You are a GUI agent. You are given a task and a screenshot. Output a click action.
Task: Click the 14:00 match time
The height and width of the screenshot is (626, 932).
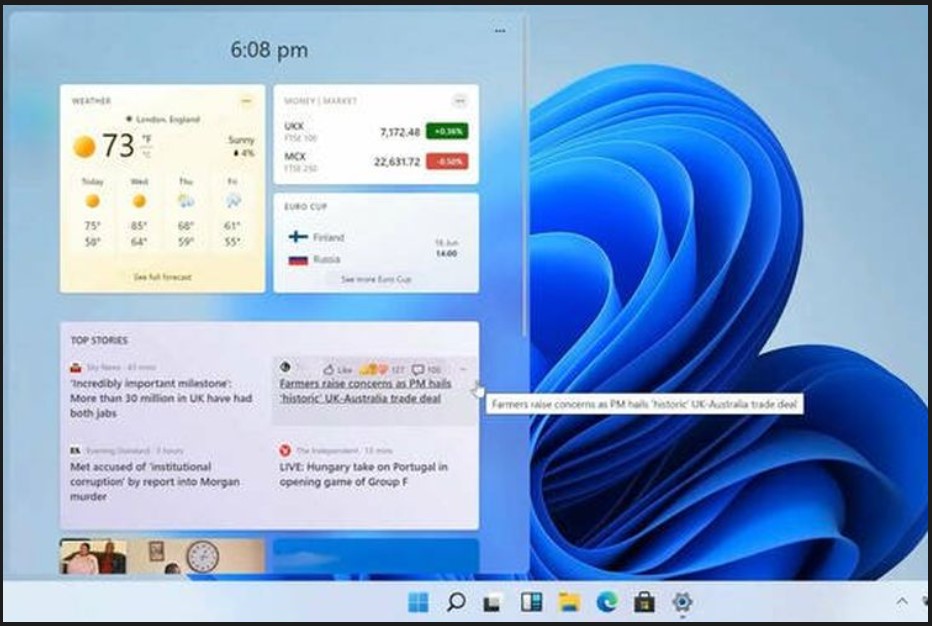coord(446,254)
